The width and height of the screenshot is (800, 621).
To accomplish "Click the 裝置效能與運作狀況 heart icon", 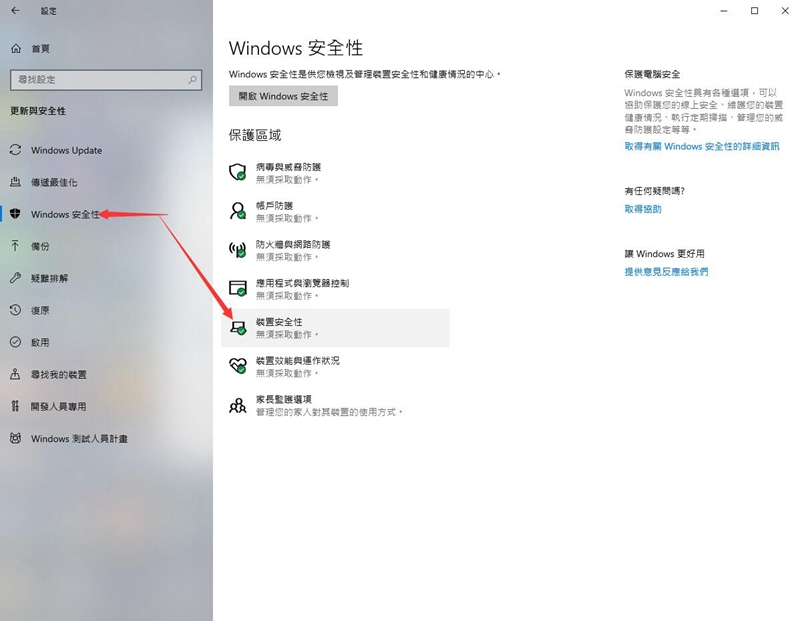I will click(238, 366).
